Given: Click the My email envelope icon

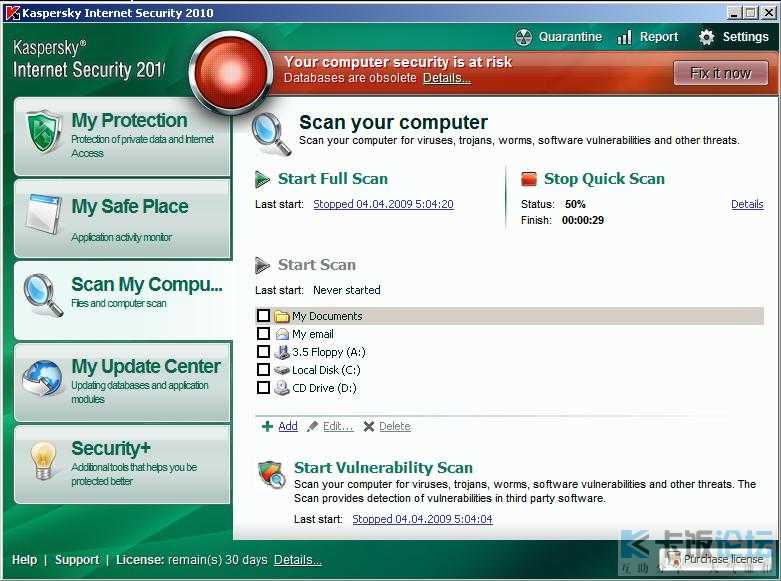Looking at the screenshot, I should 282,334.
